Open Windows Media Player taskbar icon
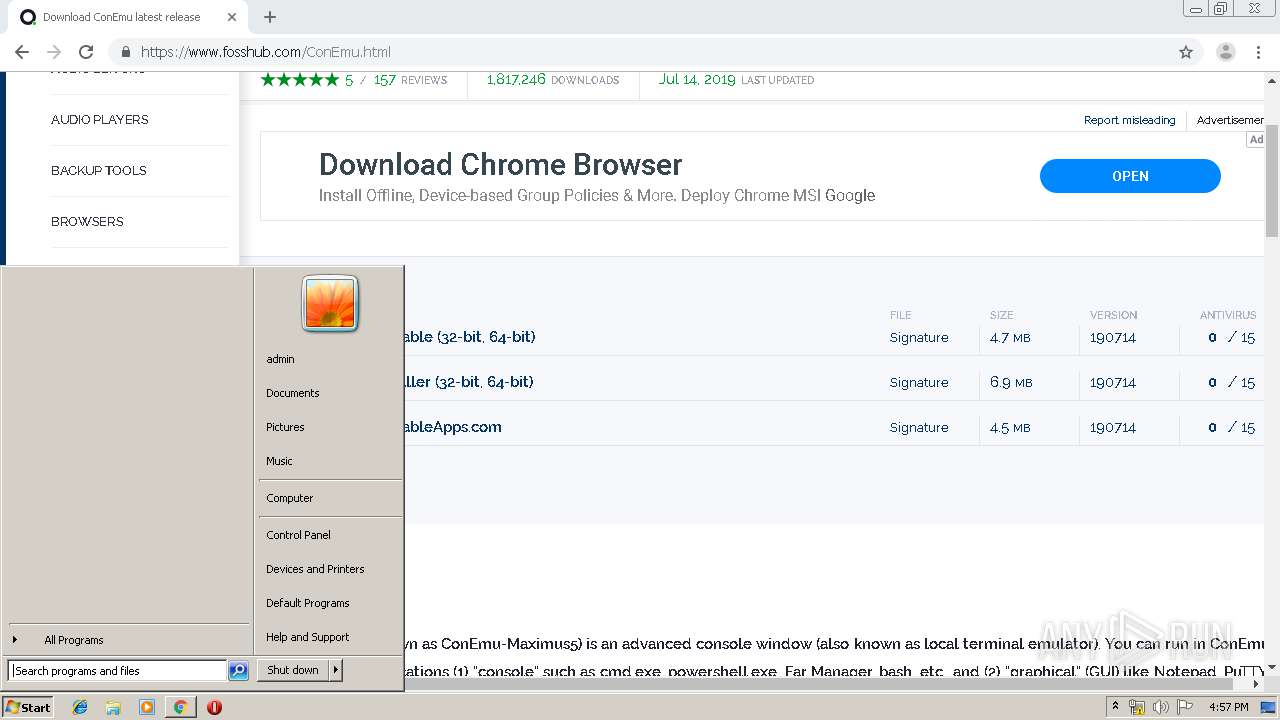 147,707
